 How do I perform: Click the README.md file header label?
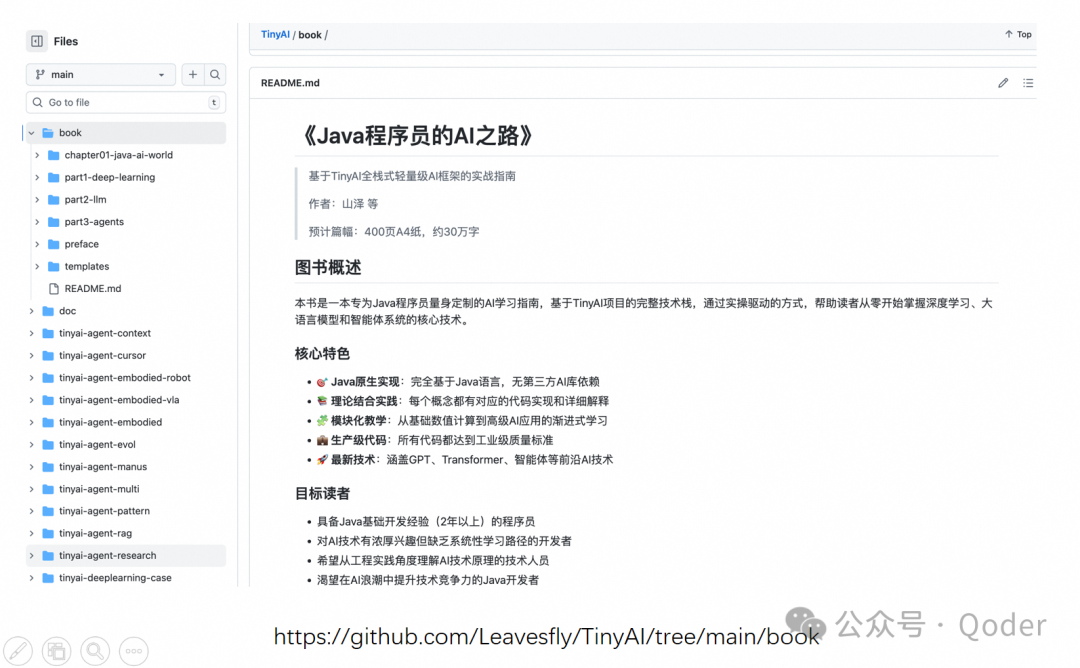[290, 83]
